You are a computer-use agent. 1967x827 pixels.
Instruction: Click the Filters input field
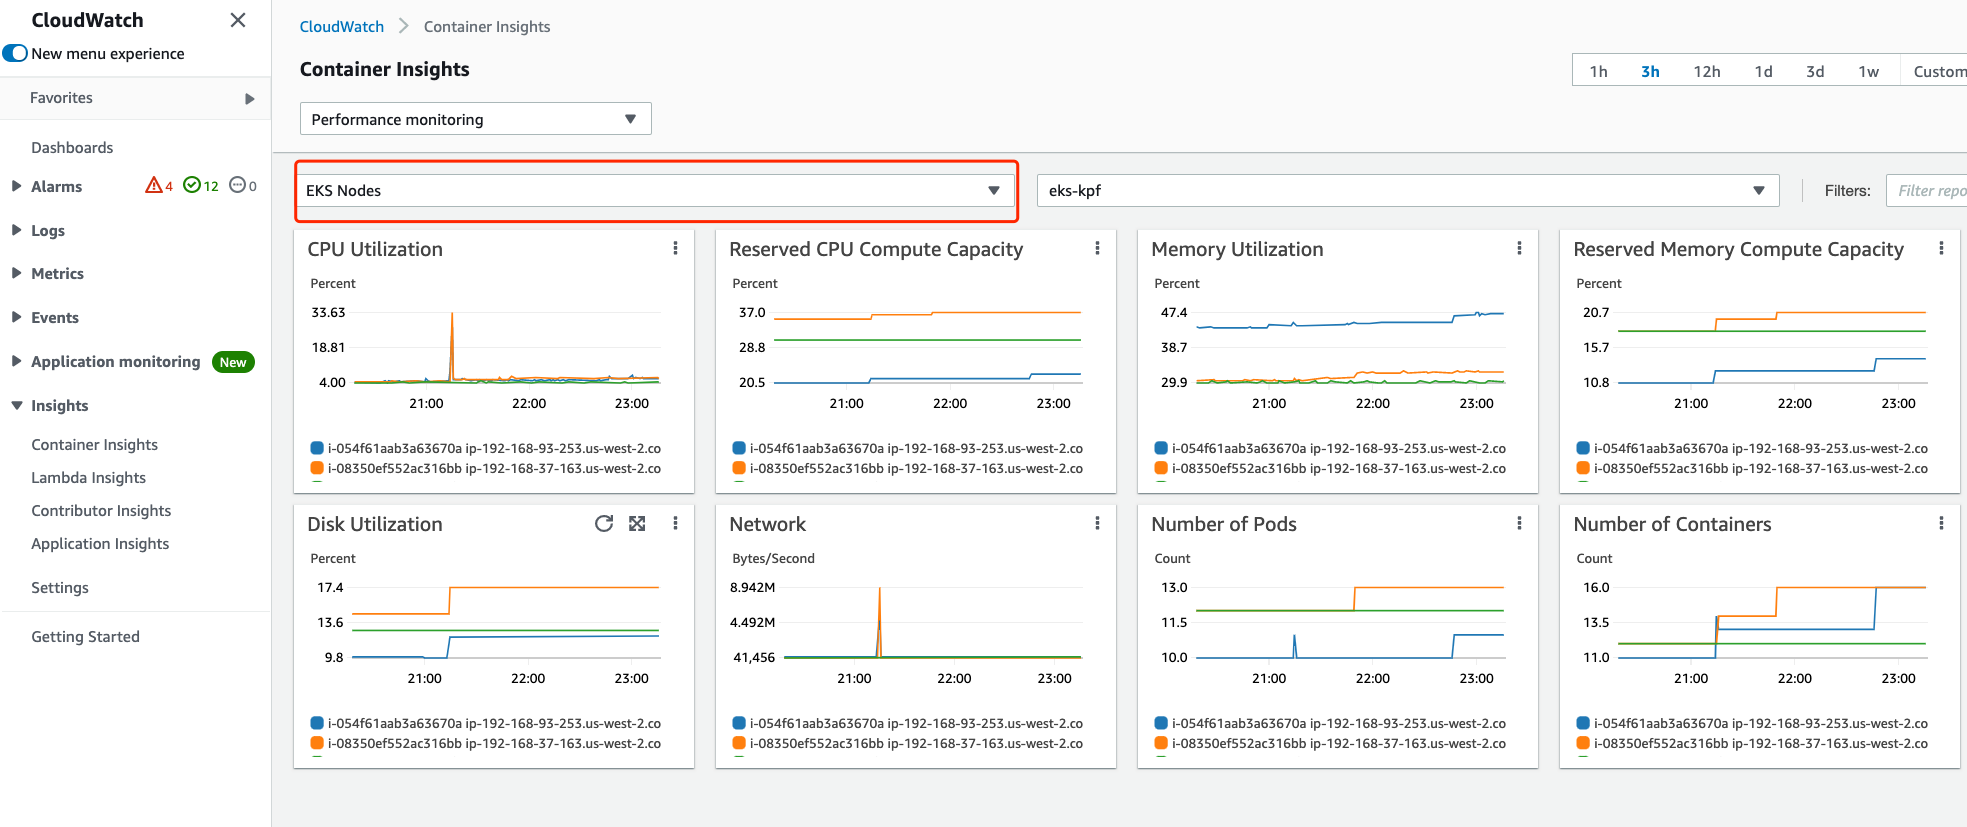point(1926,190)
